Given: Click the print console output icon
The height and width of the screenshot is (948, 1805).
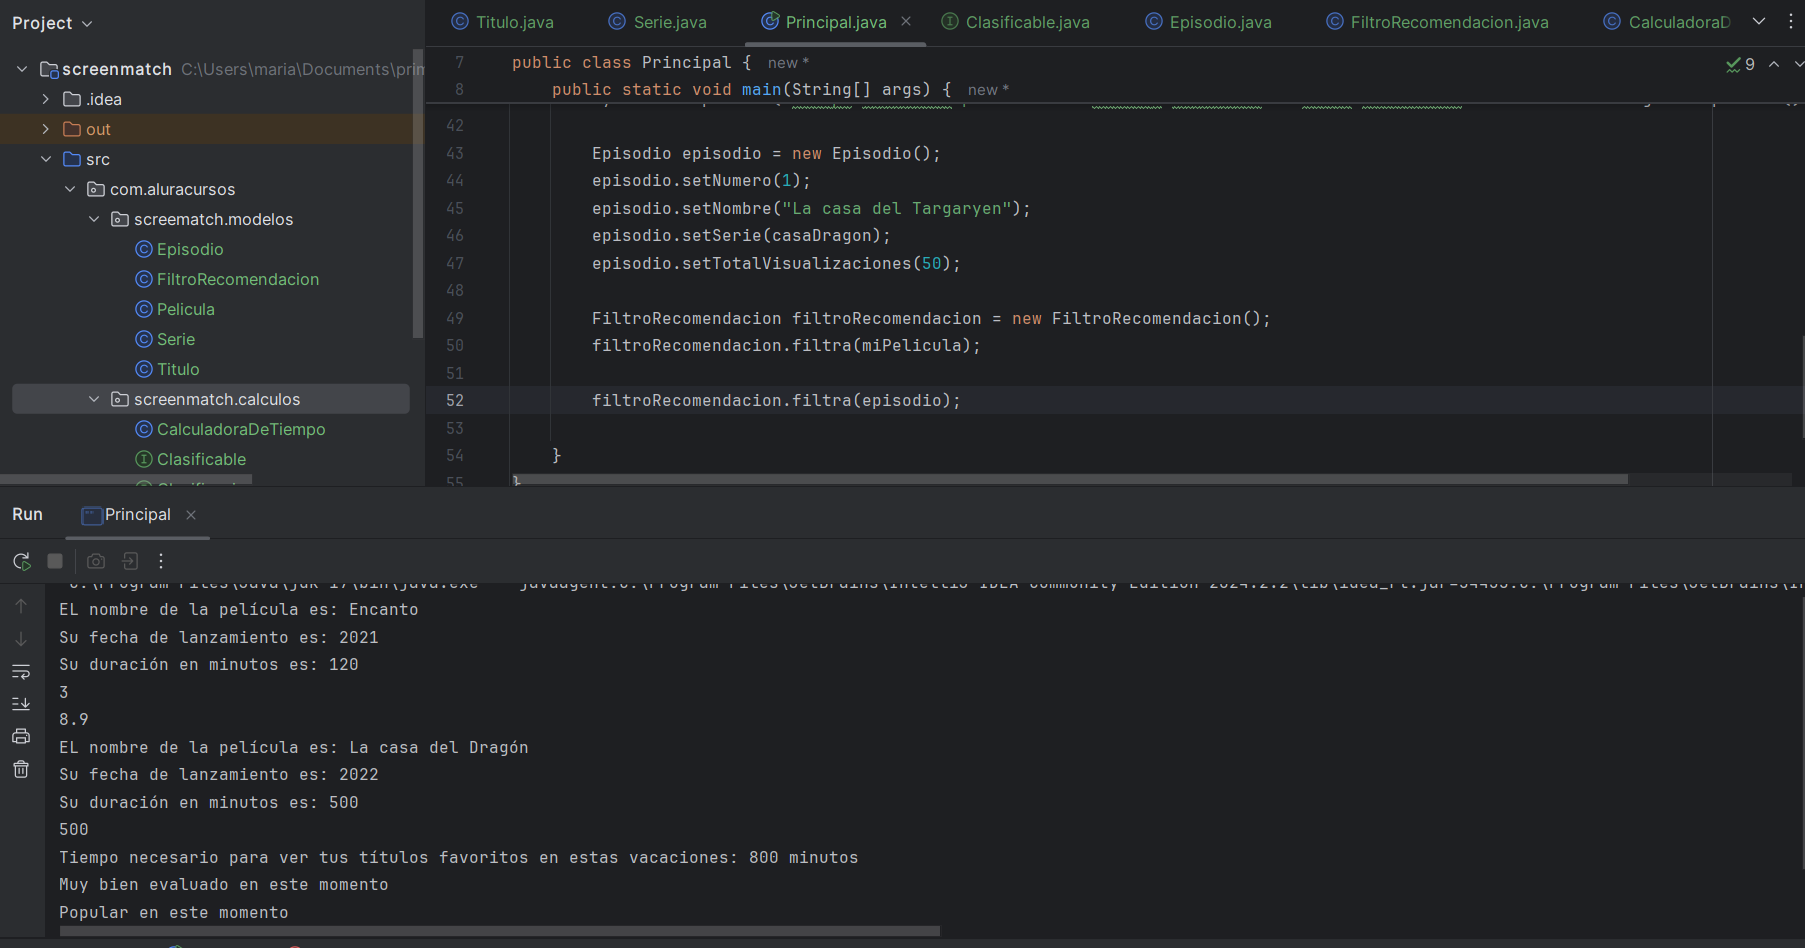Looking at the screenshot, I should [x=21, y=736].
